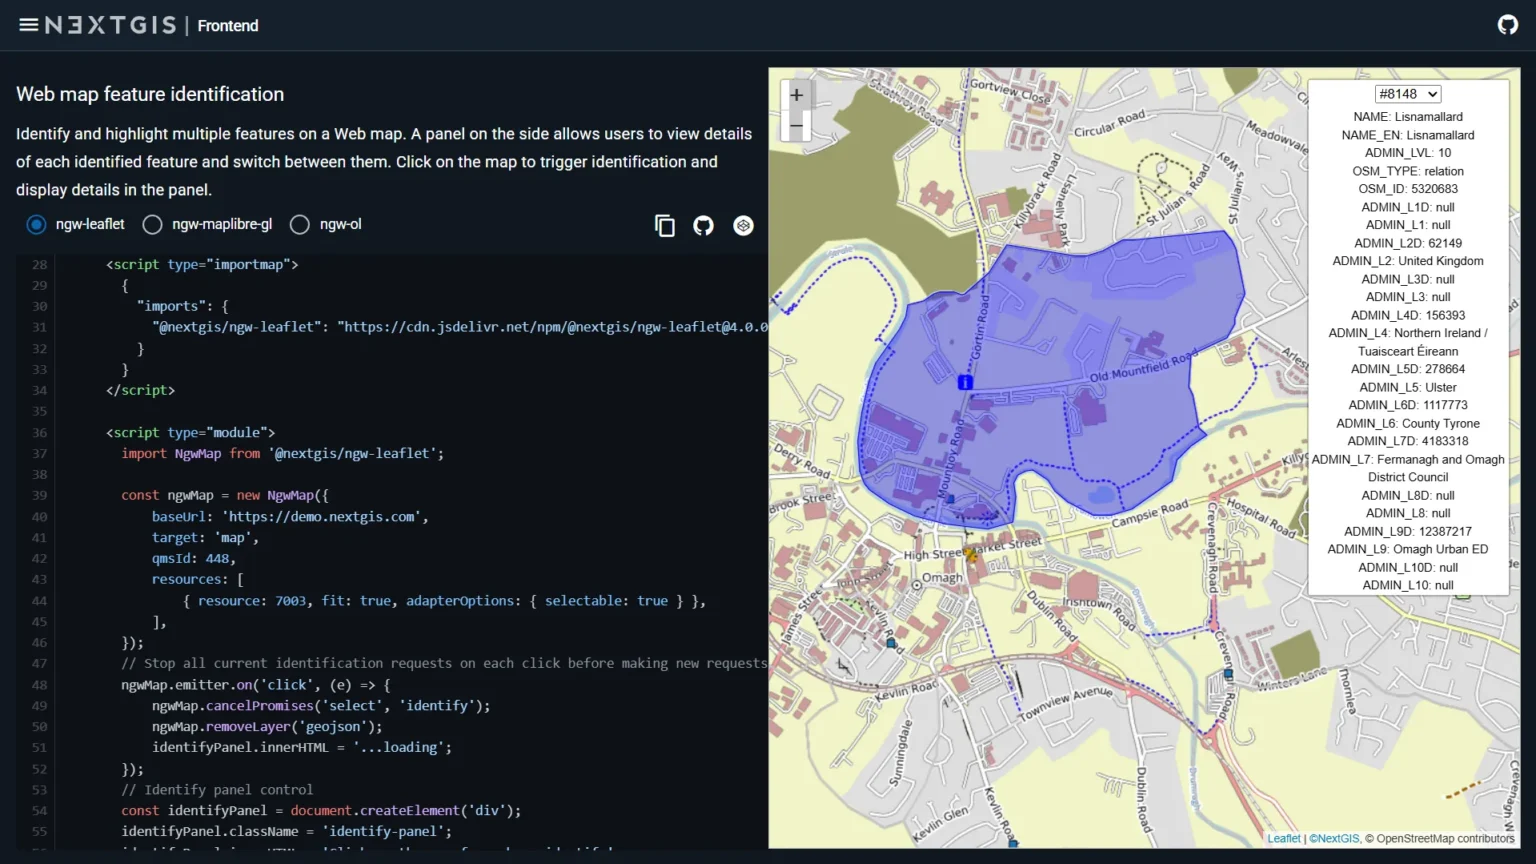Click the code line with baseUrl demo.nextgis.com
This screenshot has width=1536, height=864.
pyautogui.click(x=290, y=517)
